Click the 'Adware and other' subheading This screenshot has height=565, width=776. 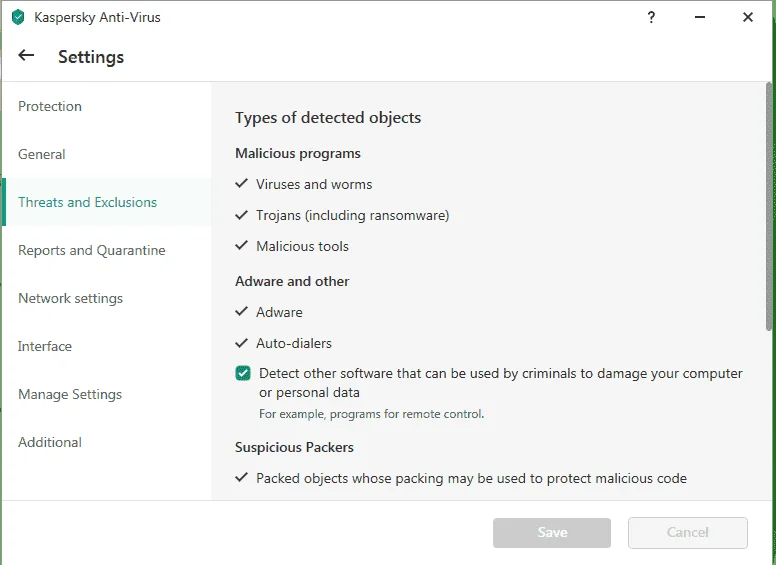pyautogui.click(x=292, y=282)
